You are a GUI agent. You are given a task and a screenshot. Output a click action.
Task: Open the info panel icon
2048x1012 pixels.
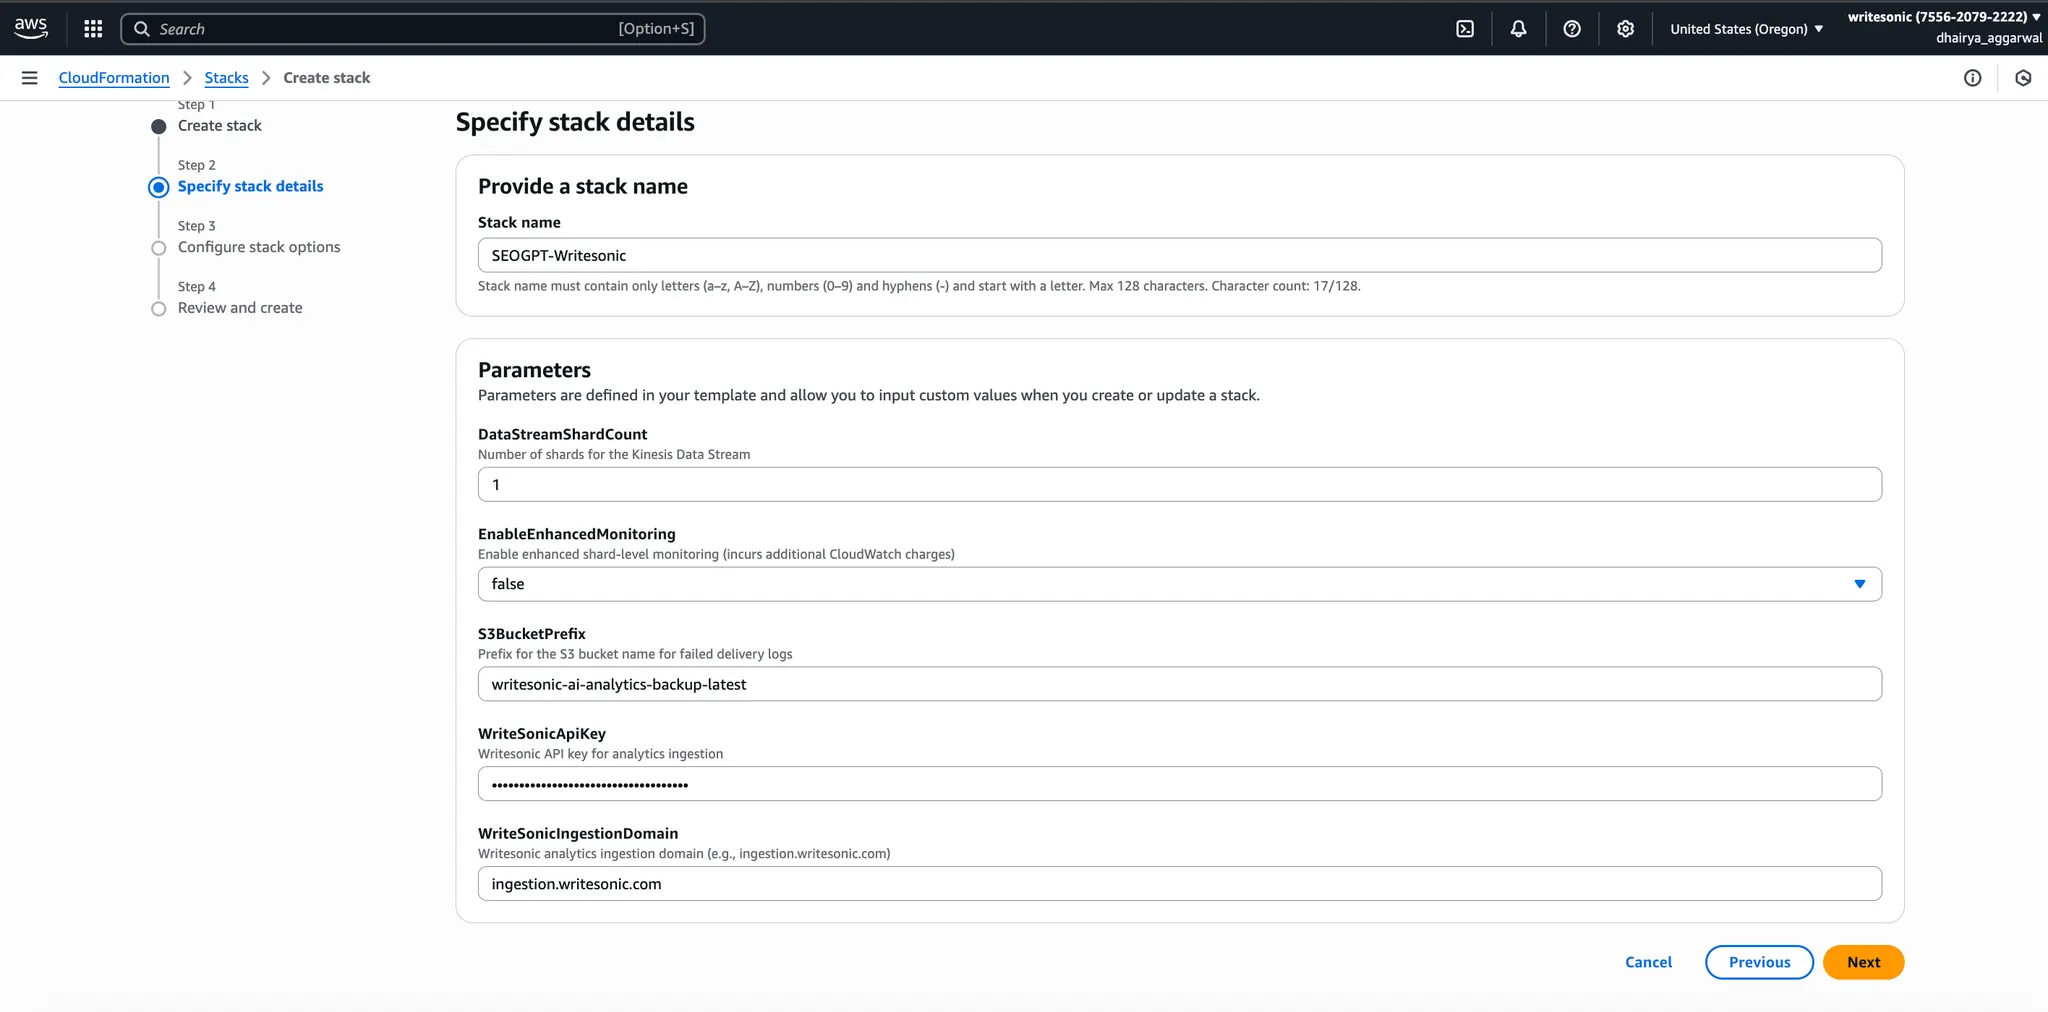1972,78
